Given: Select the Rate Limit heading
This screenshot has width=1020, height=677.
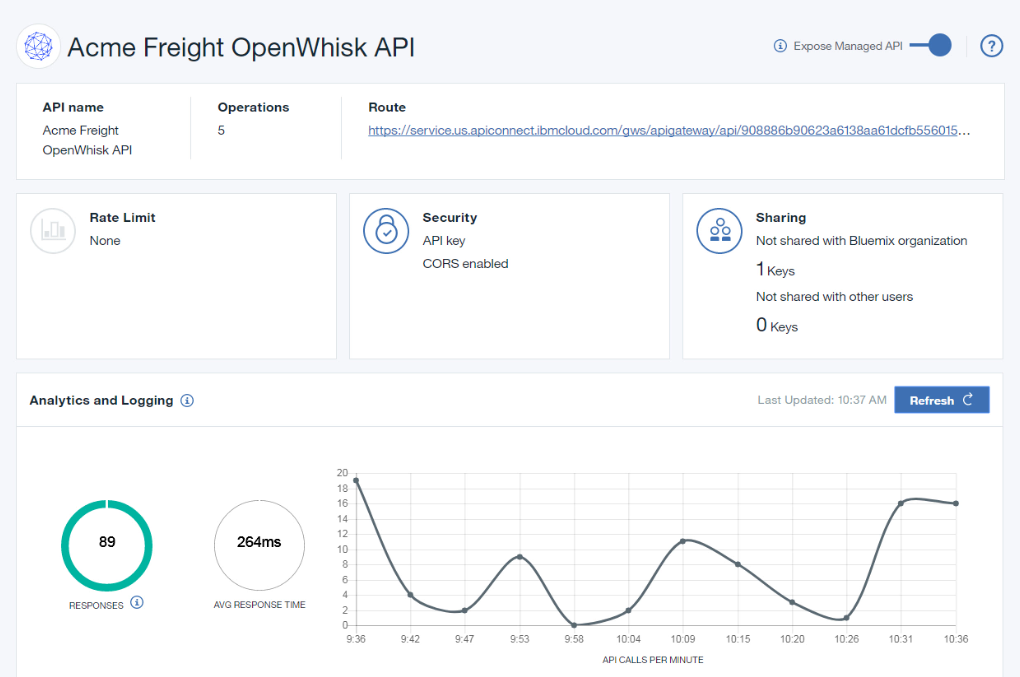Looking at the screenshot, I should (122, 218).
